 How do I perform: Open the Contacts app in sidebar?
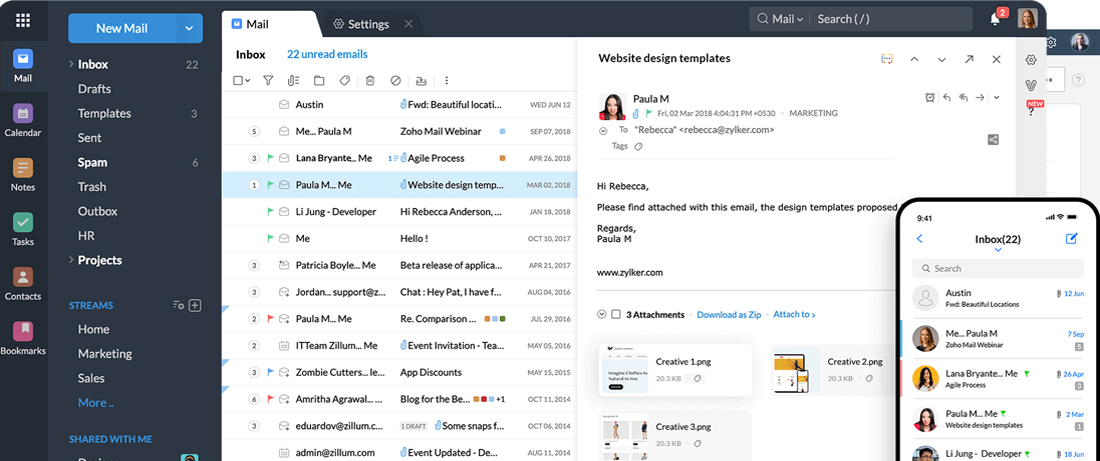(x=22, y=284)
